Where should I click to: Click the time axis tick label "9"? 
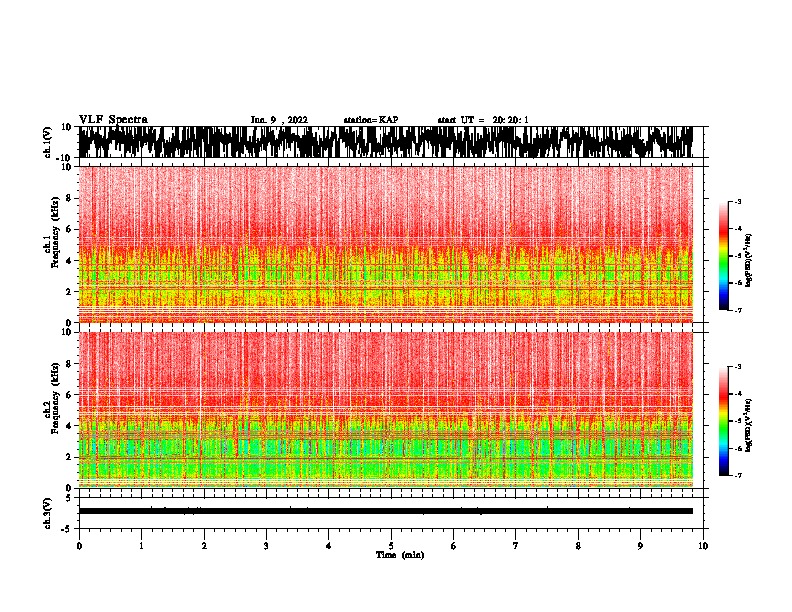click(640, 546)
